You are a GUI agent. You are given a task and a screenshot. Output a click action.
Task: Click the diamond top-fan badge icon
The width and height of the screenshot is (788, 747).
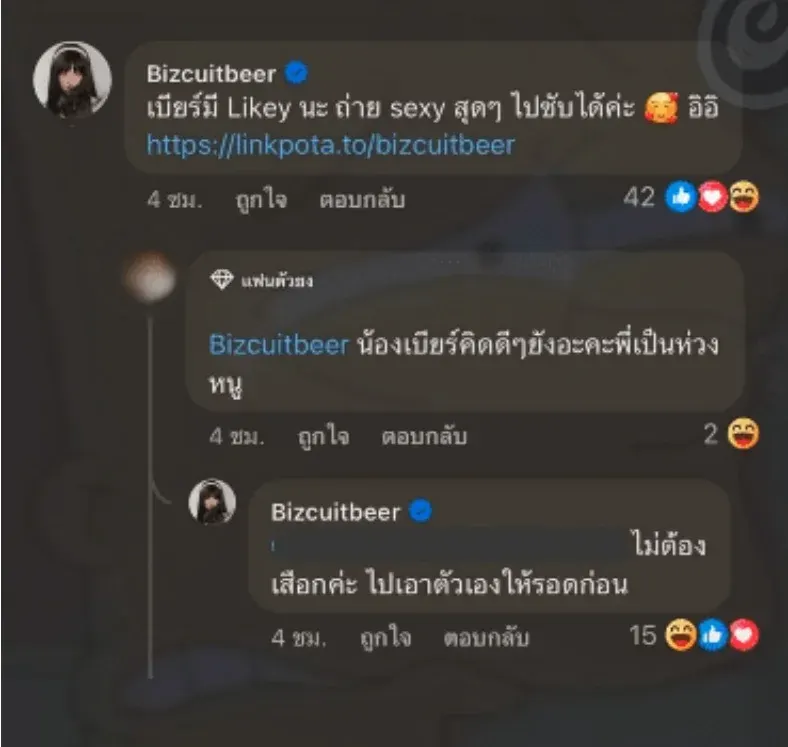(x=222, y=279)
